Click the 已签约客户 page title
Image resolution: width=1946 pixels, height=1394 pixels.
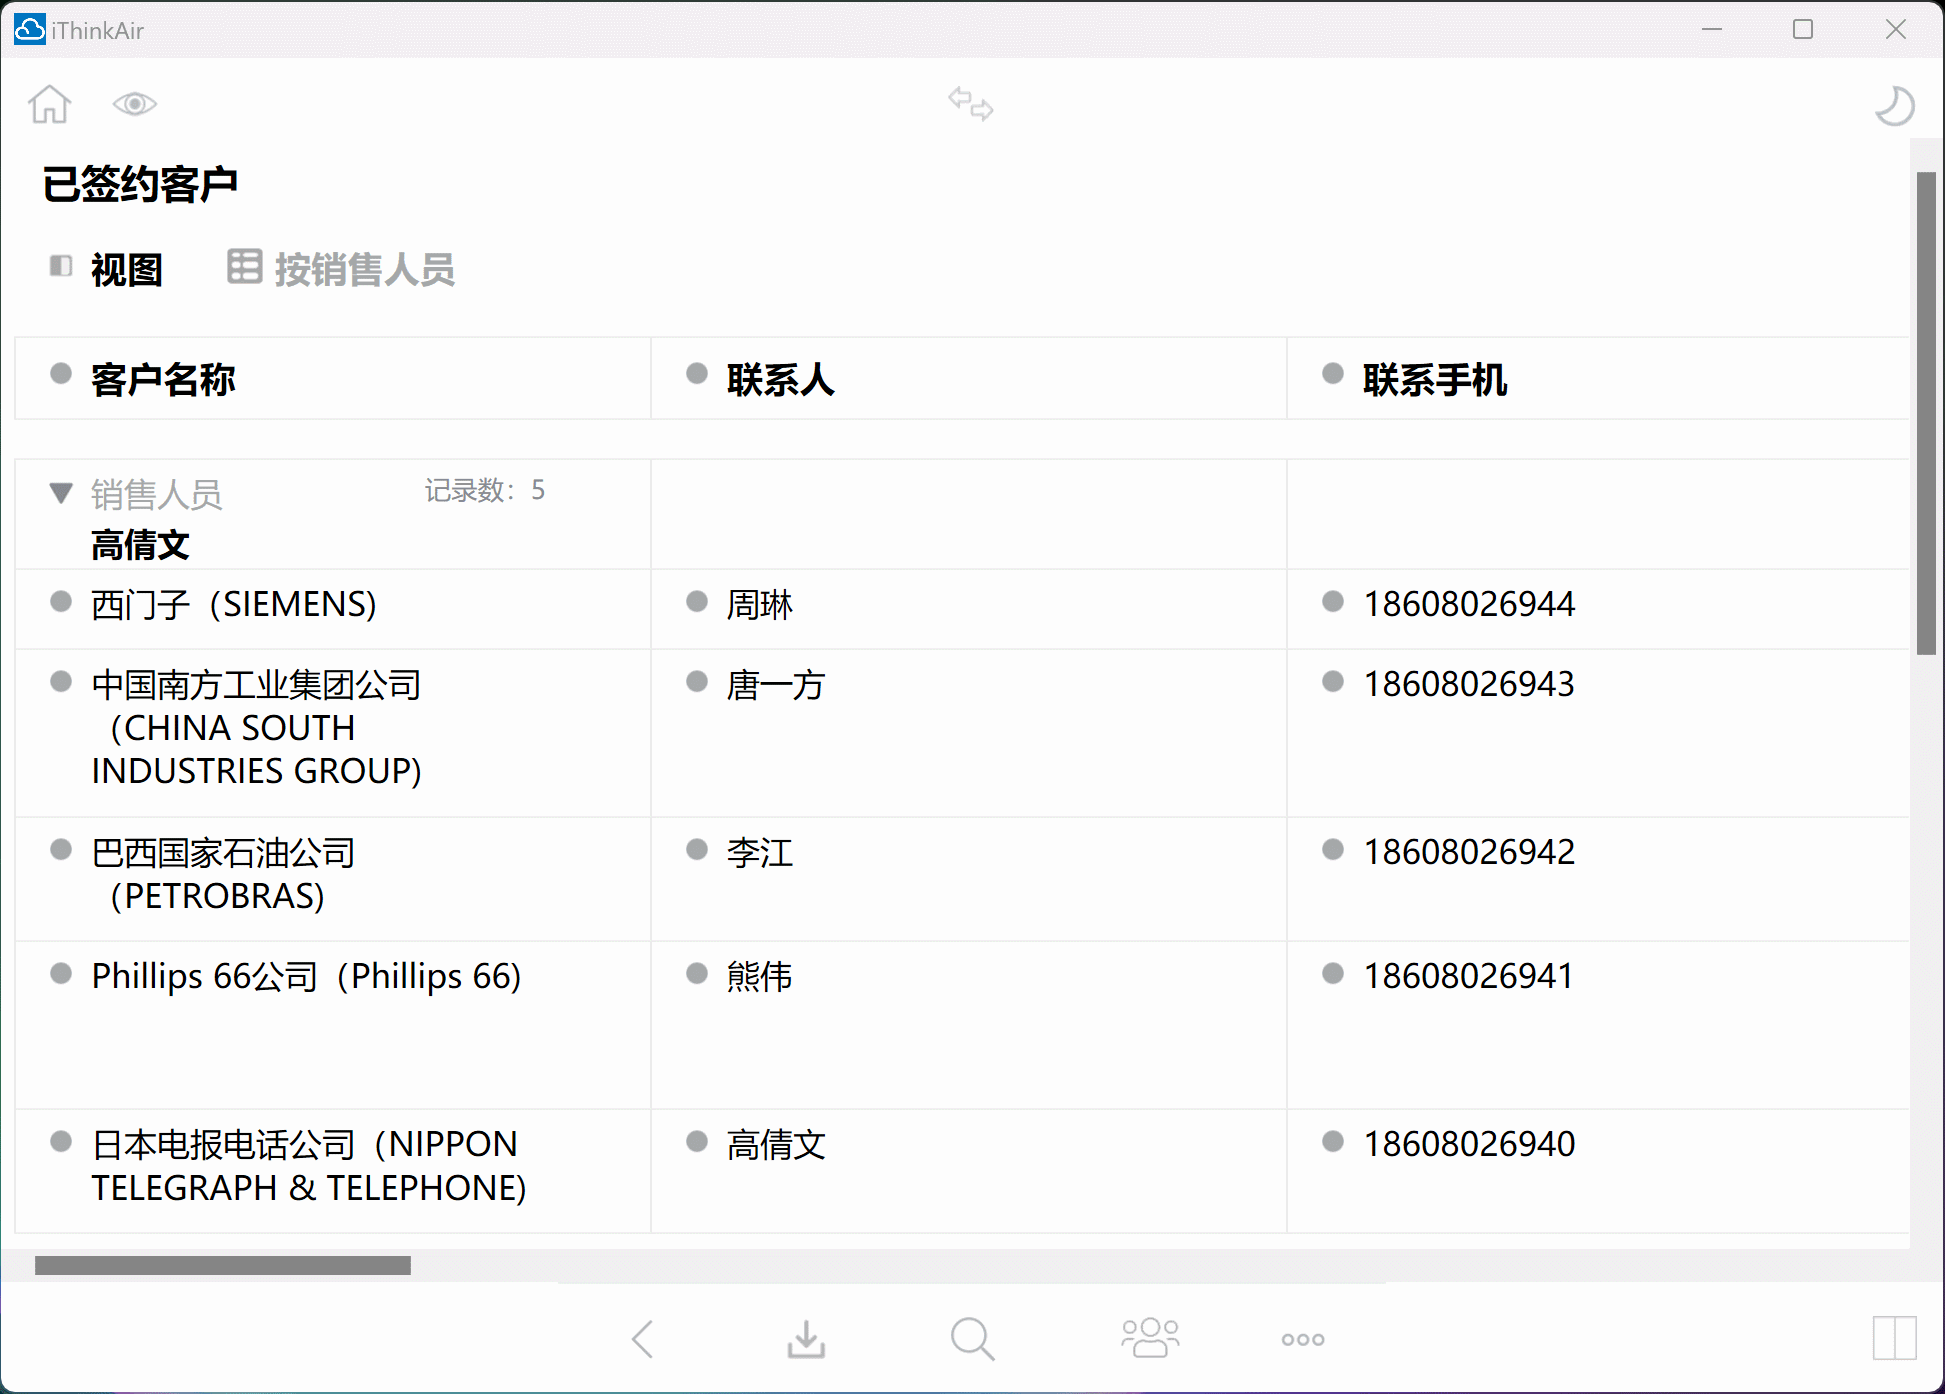coord(140,184)
